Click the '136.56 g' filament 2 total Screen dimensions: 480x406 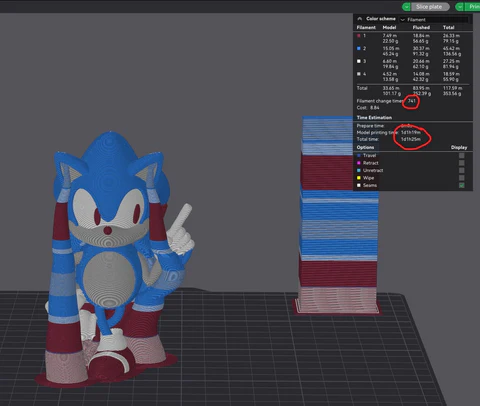click(452, 54)
